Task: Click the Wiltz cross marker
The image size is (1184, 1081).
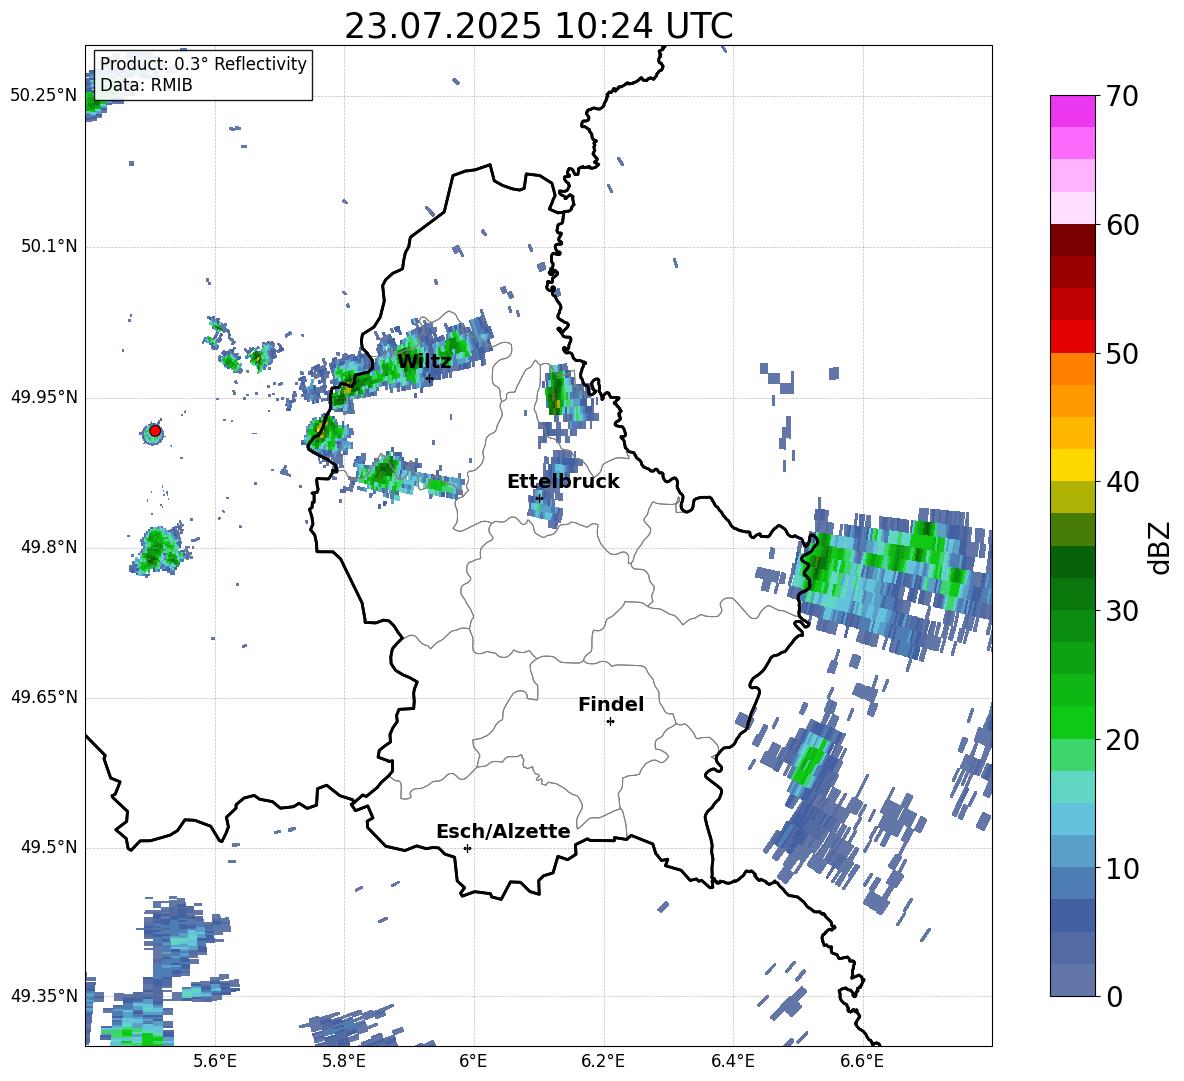Action: point(430,378)
